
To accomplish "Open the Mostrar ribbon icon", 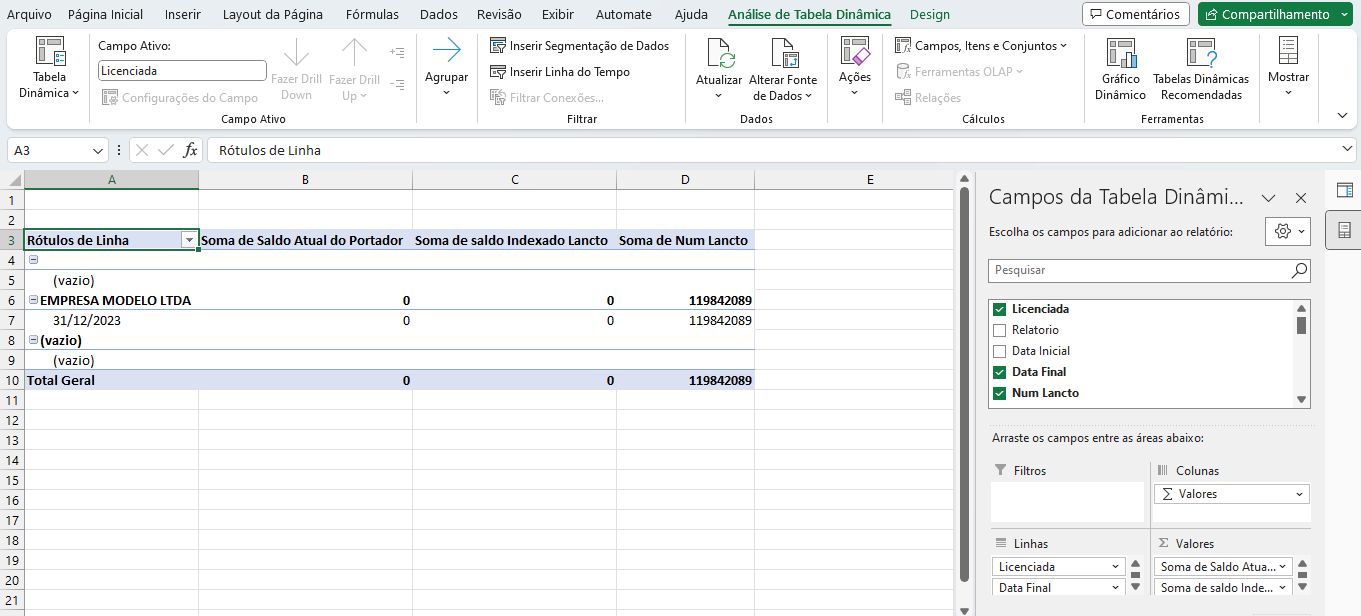I will tap(1288, 51).
